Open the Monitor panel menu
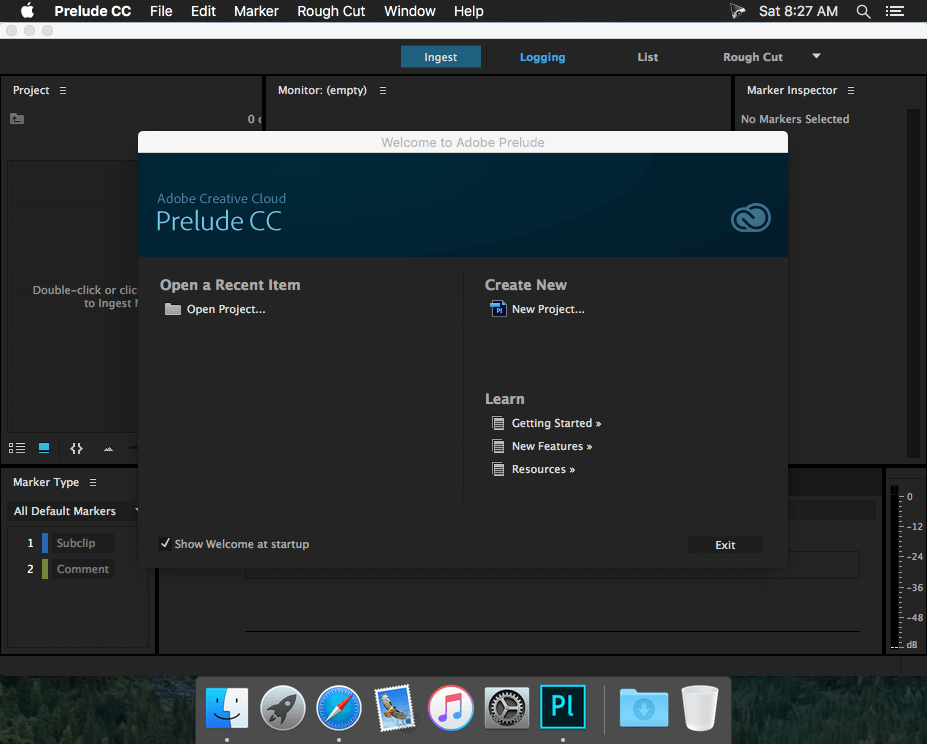This screenshot has width=927, height=744. pos(383,90)
